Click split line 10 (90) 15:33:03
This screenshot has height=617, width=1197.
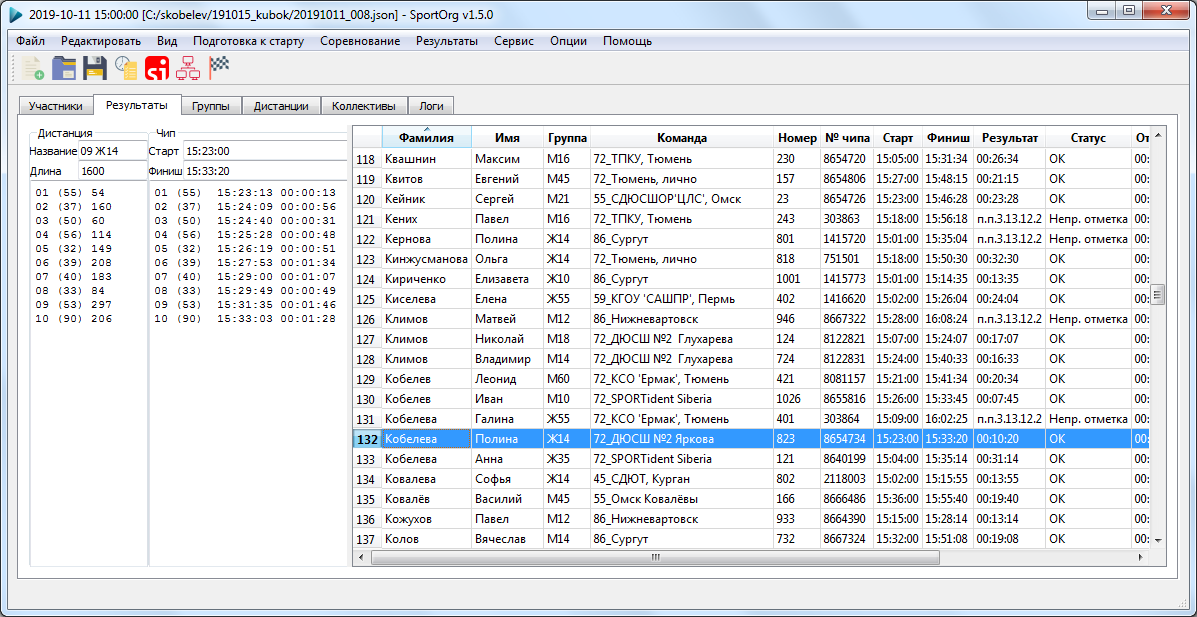point(244,318)
